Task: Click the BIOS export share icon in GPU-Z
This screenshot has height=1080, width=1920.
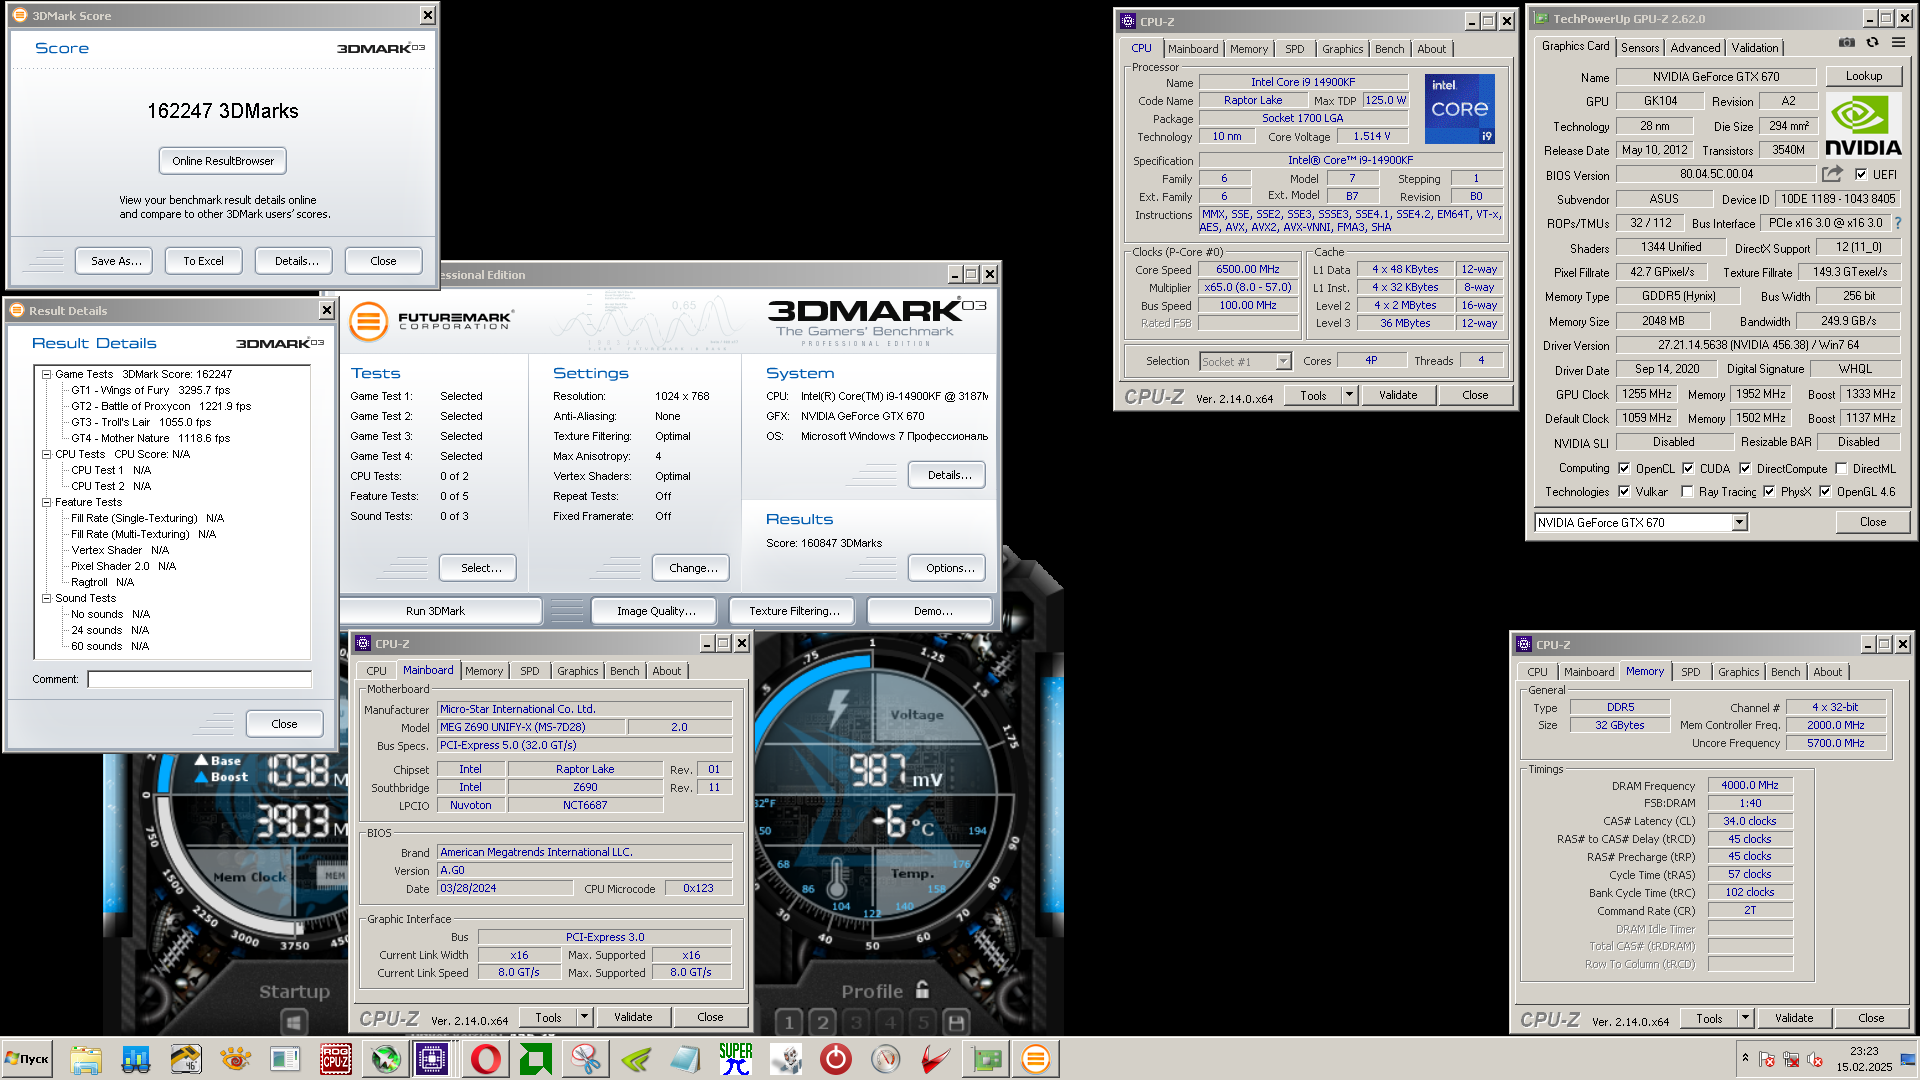Action: pyautogui.click(x=1832, y=174)
